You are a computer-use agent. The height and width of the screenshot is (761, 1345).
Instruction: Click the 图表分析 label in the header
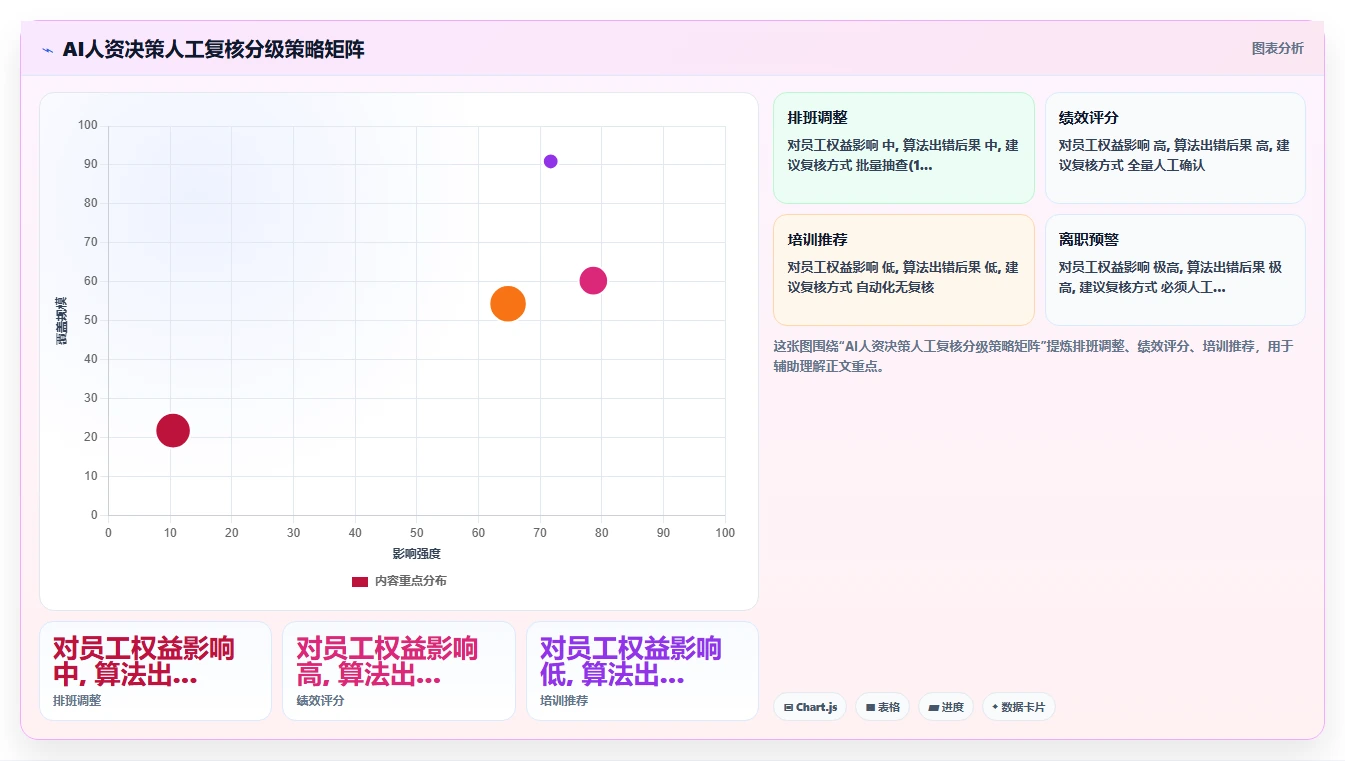1278,48
